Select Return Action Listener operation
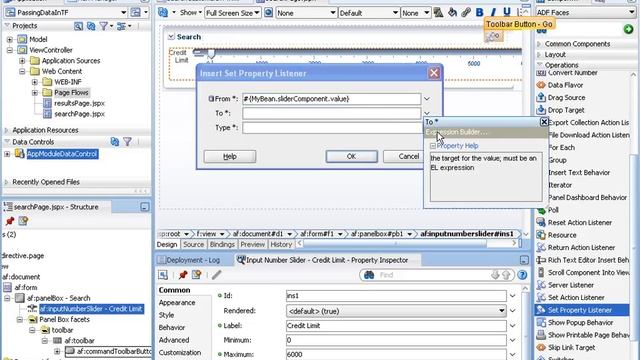Image resolution: width=640 pixels, height=360 pixels. [581, 247]
